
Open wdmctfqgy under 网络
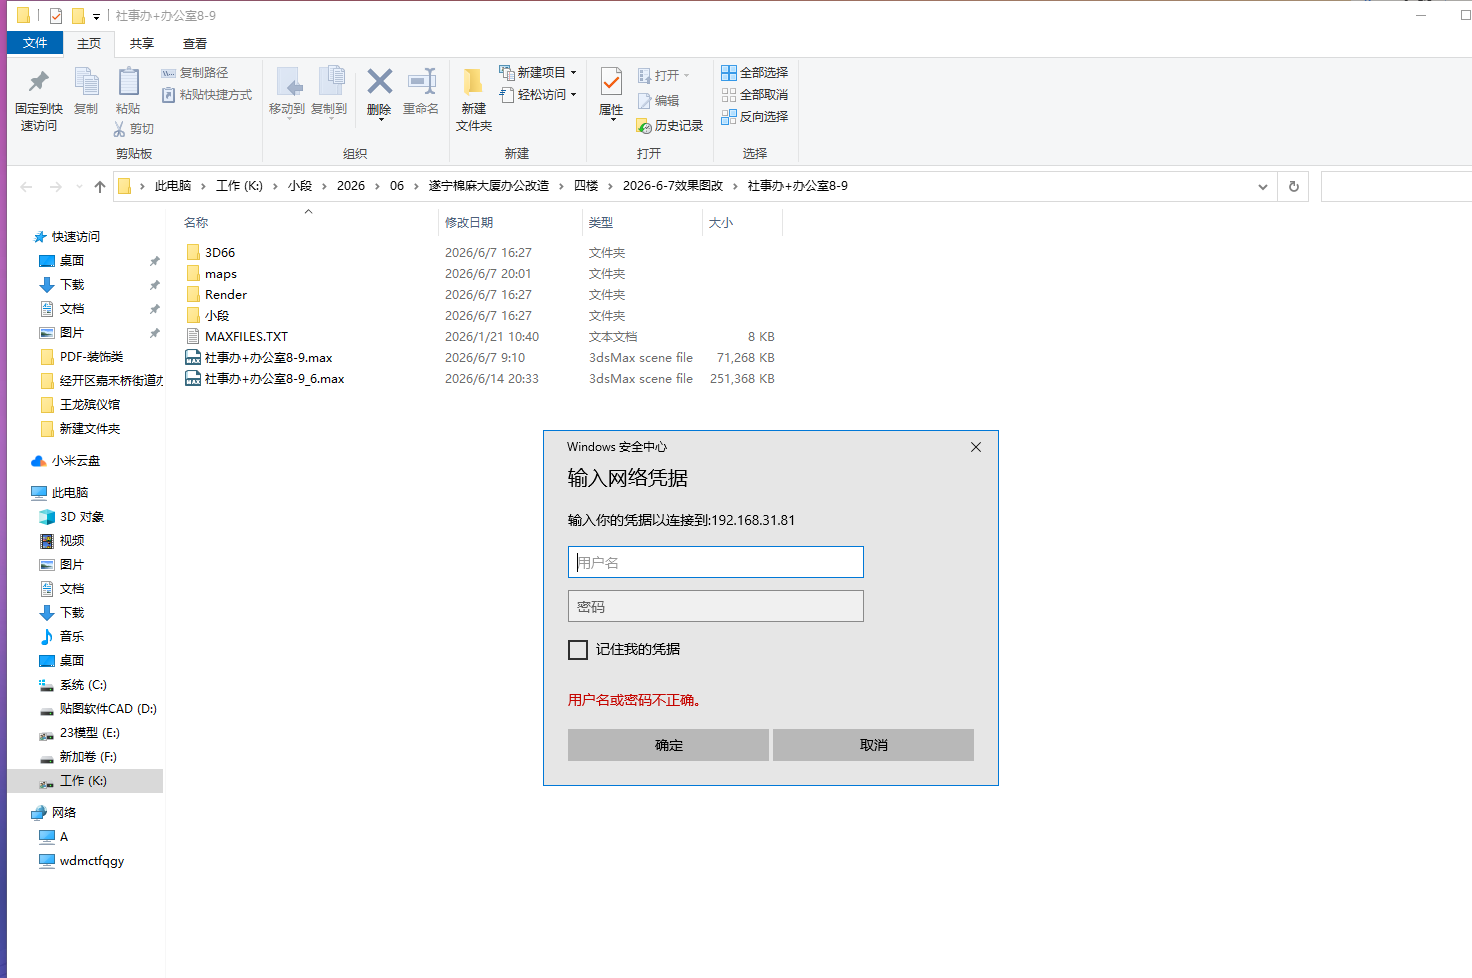coord(82,861)
